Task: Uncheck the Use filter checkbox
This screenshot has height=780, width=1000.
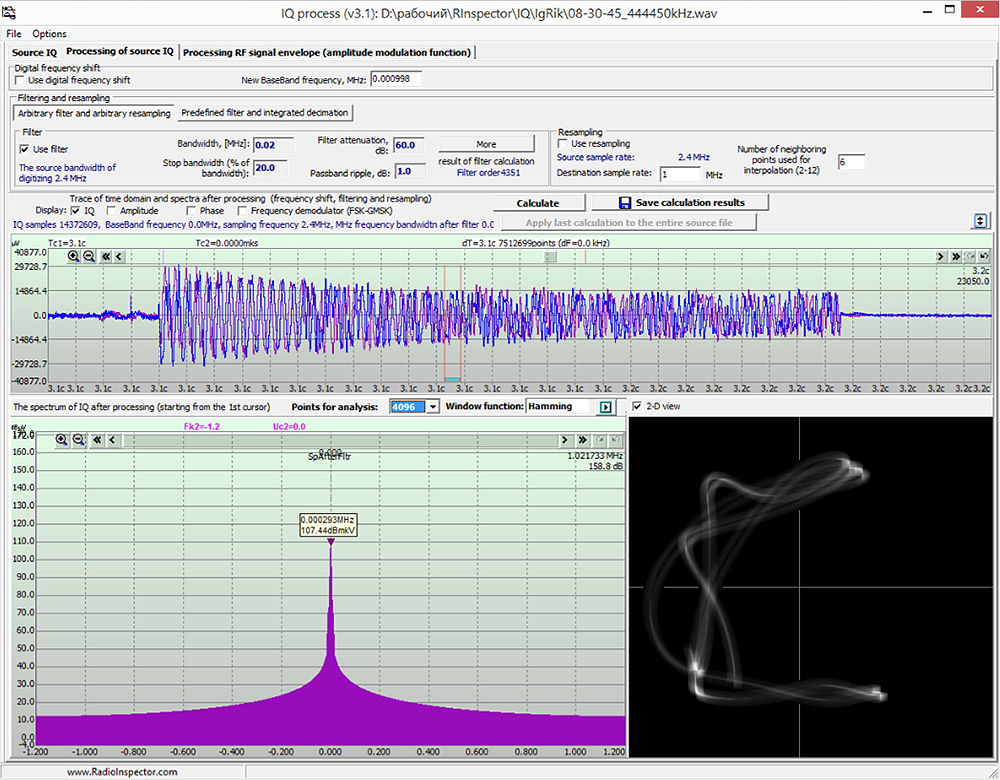Action: tap(25, 149)
